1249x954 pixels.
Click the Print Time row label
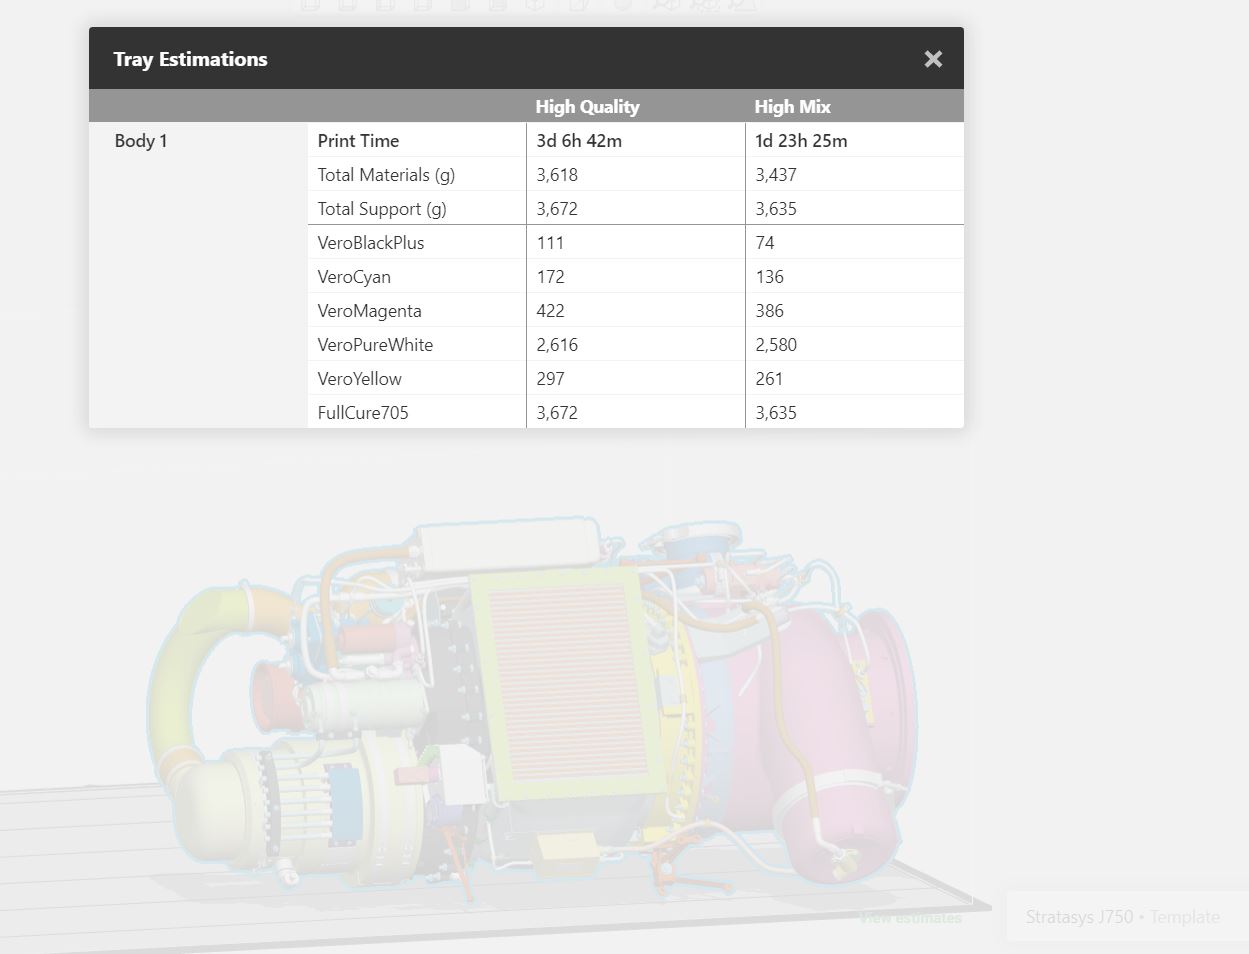(x=358, y=140)
